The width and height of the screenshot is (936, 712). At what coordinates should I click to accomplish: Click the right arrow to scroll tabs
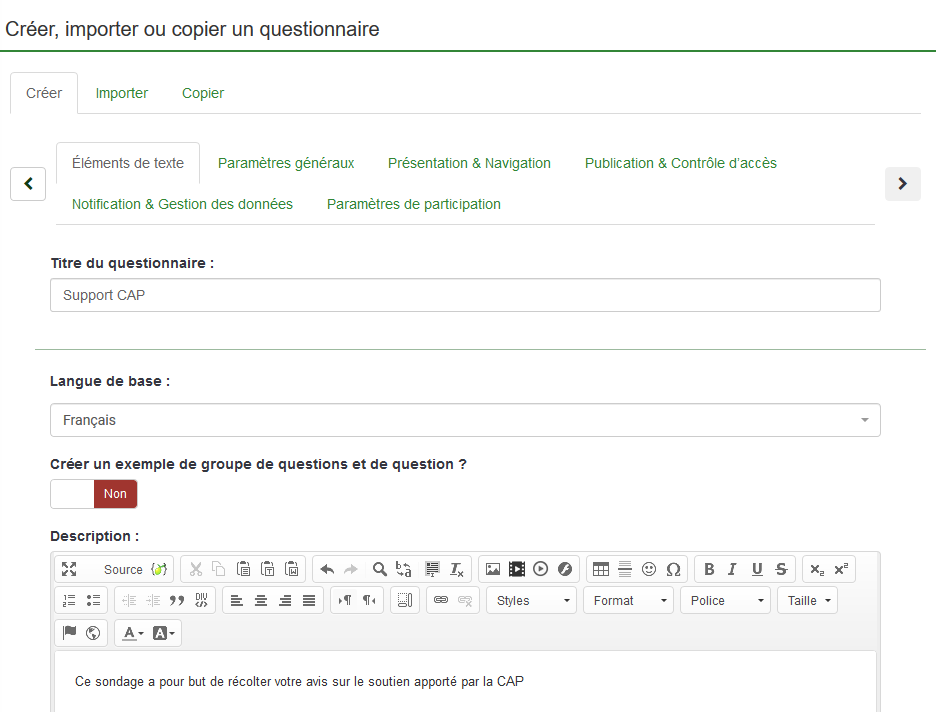(902, 184)
